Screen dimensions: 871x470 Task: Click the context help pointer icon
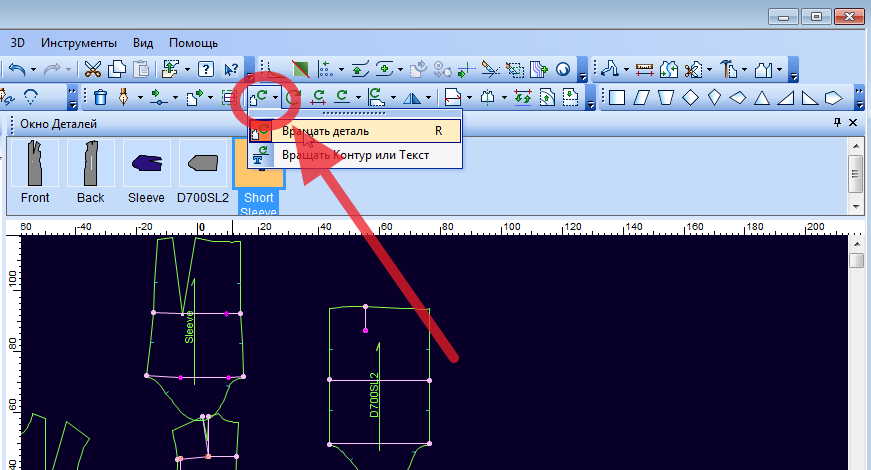coord(231,69)
